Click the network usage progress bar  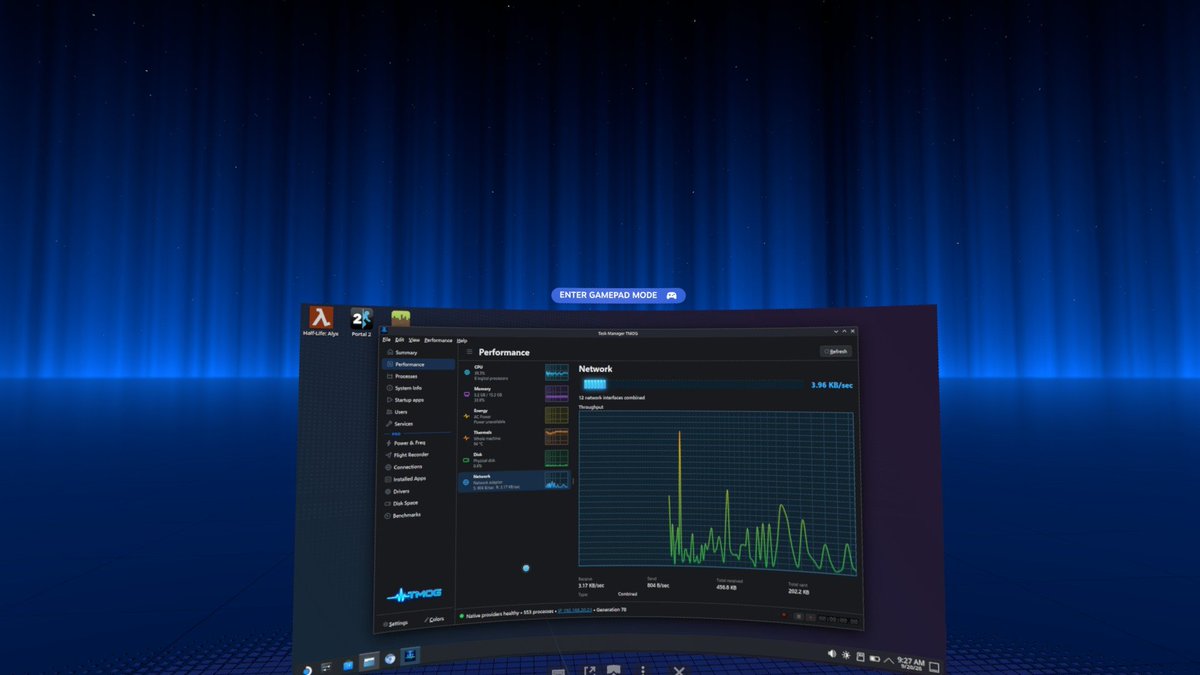[x=694, y=384]
